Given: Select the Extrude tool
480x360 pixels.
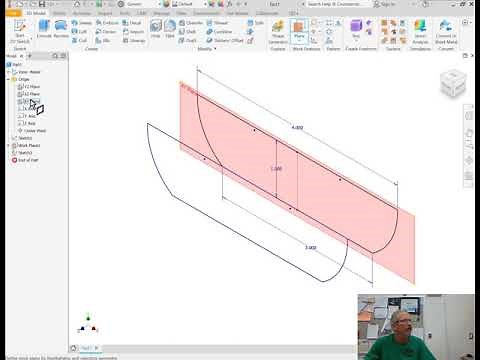Looking at the screenshot, I should pos(44,29).
